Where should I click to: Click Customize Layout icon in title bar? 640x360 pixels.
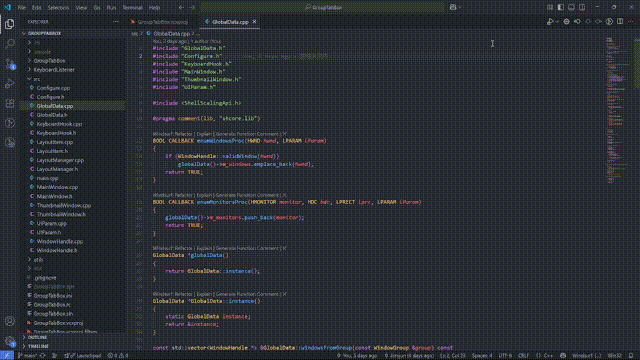pyautogui.click(x=550, y=7)
